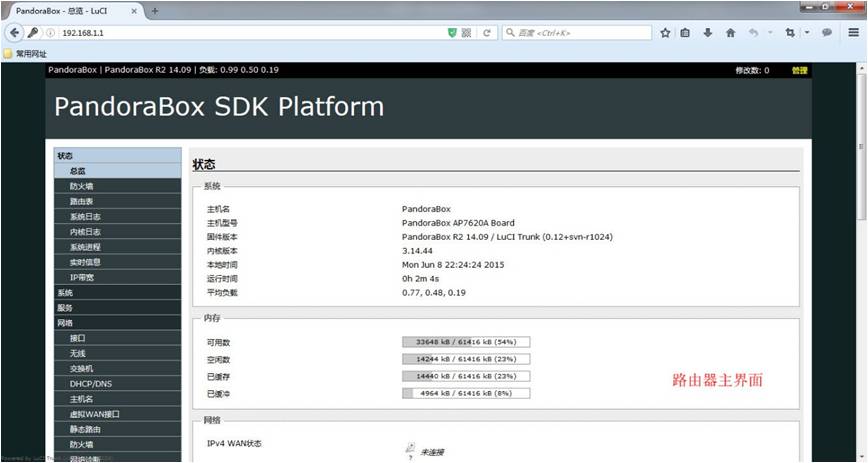868x463 pixels.
Task: Click local time Mon Jun 8 22:24:24 2015
Action: (453, 265)
